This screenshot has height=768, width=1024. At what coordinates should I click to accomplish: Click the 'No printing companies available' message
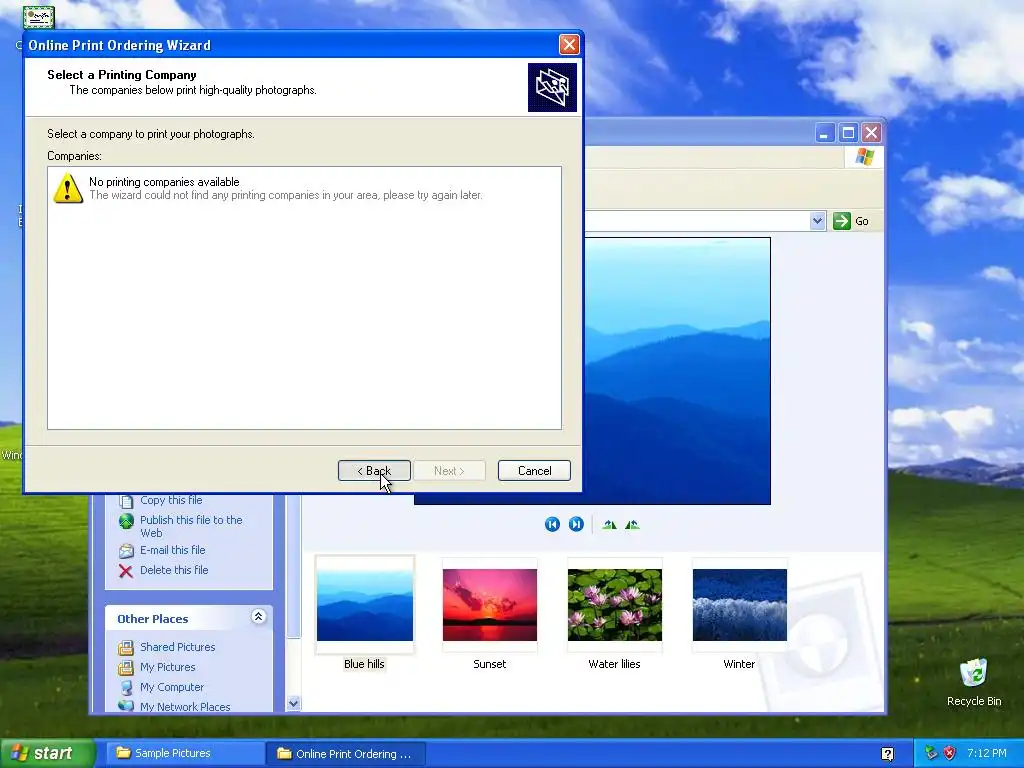(x=164, y=182)
